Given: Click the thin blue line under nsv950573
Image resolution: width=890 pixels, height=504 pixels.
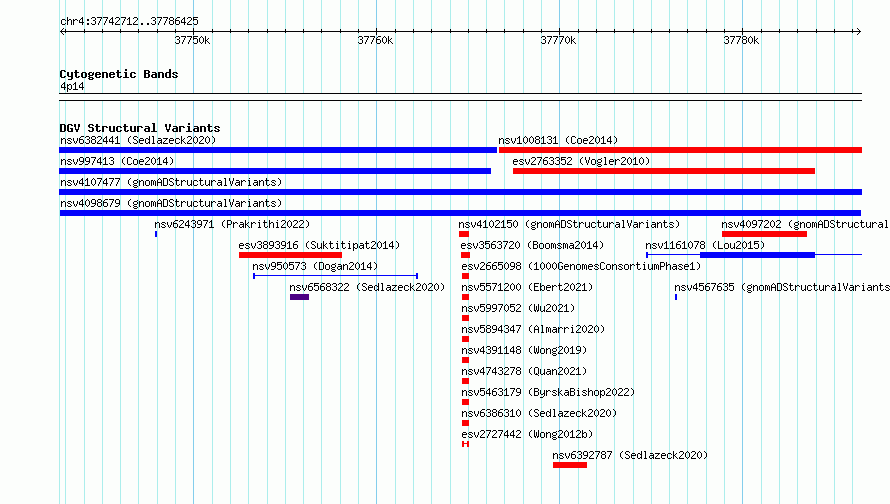Looking at the screenshot, I should click(335, 276).
